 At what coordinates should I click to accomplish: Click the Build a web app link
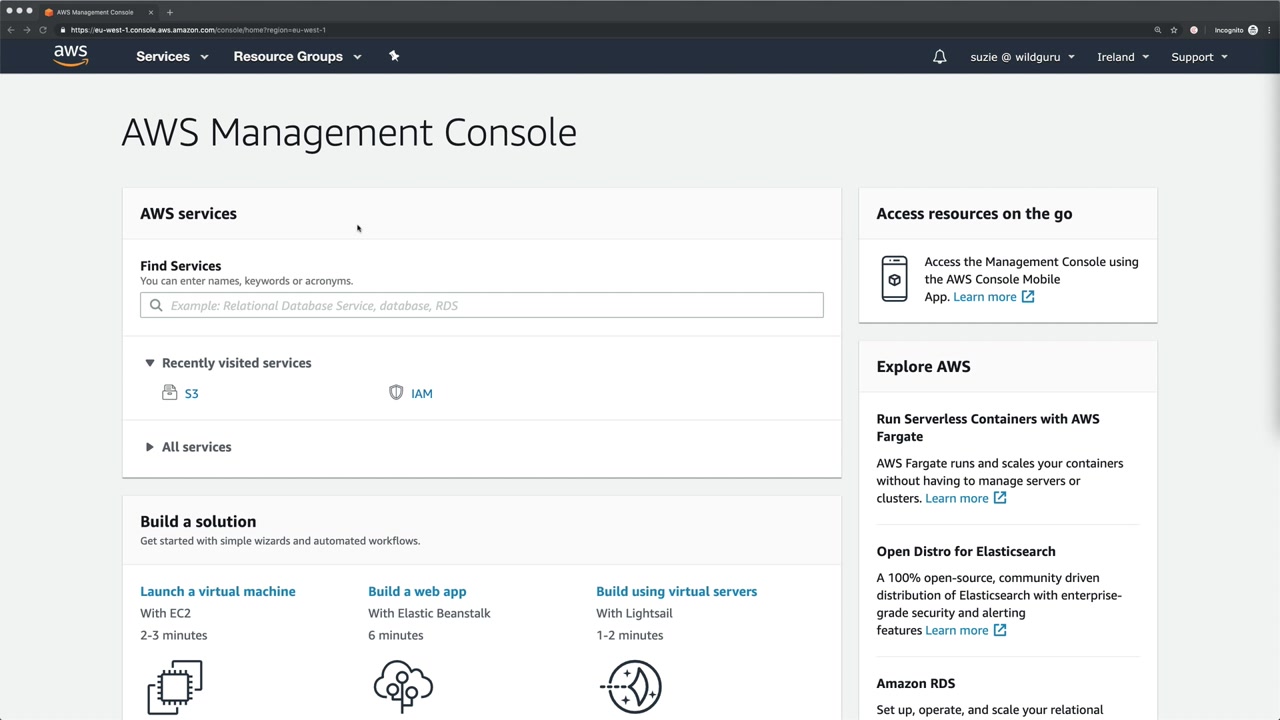pos(417,591)
